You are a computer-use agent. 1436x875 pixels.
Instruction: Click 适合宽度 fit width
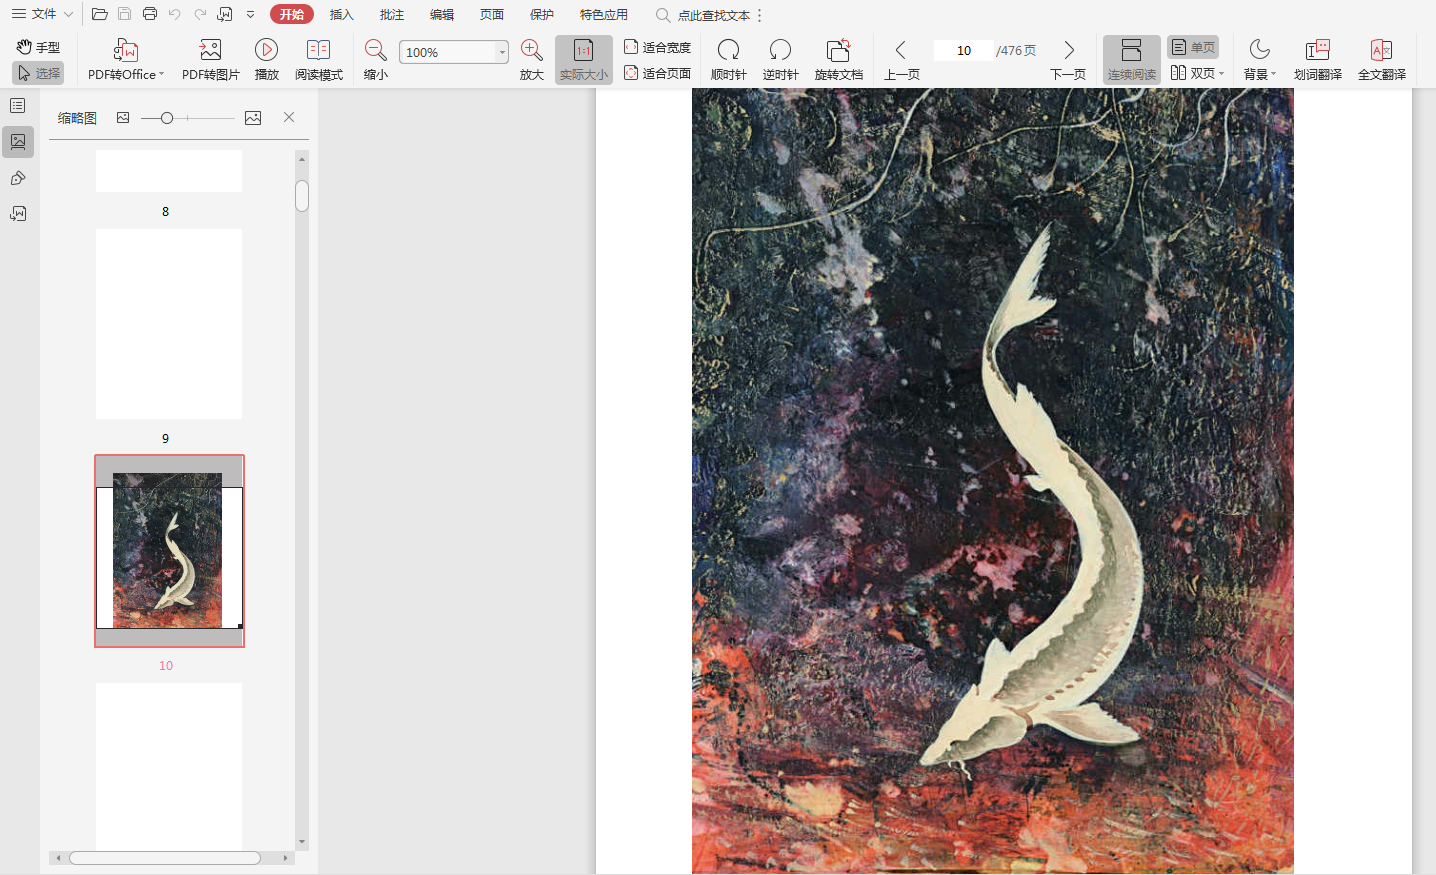click(x=657, y=47)
